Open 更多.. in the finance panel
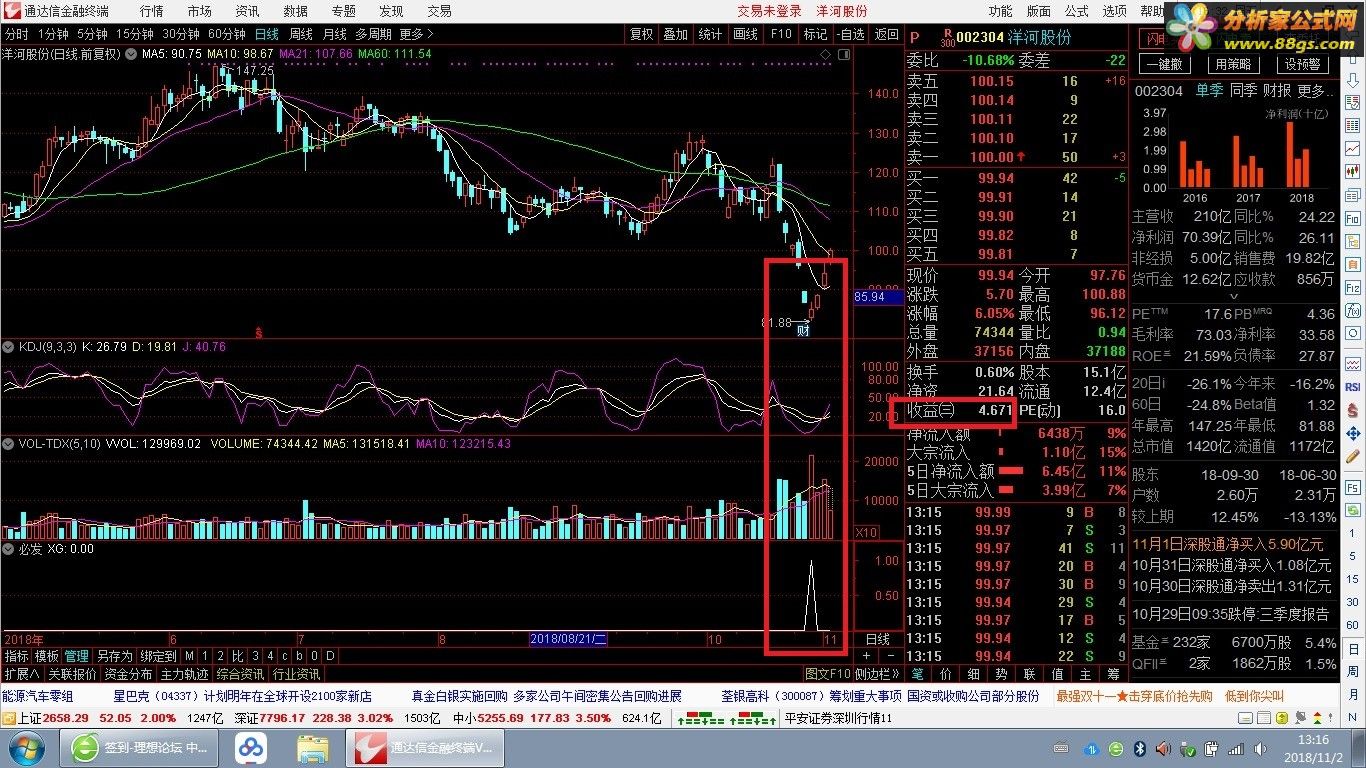The width and height of the screenshot is (1366, 768). [1316, 91]
